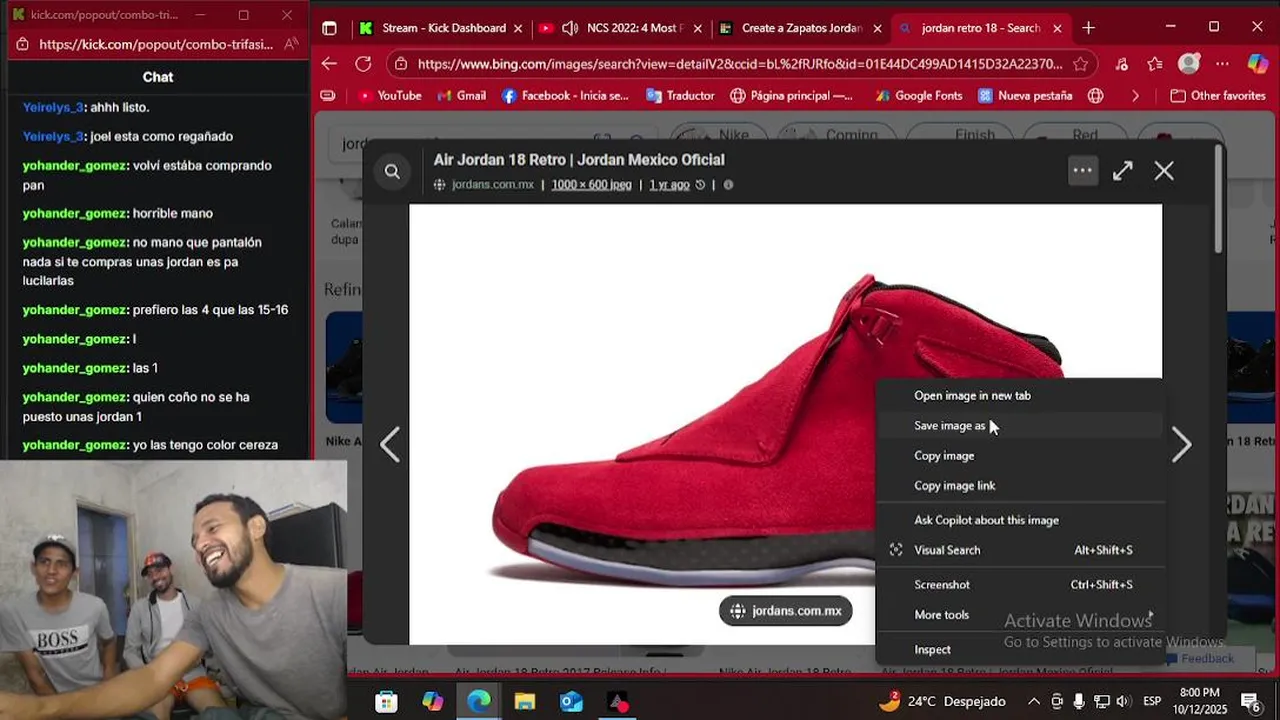Open the Nueva pestaña bookmark

(1025, 96)
